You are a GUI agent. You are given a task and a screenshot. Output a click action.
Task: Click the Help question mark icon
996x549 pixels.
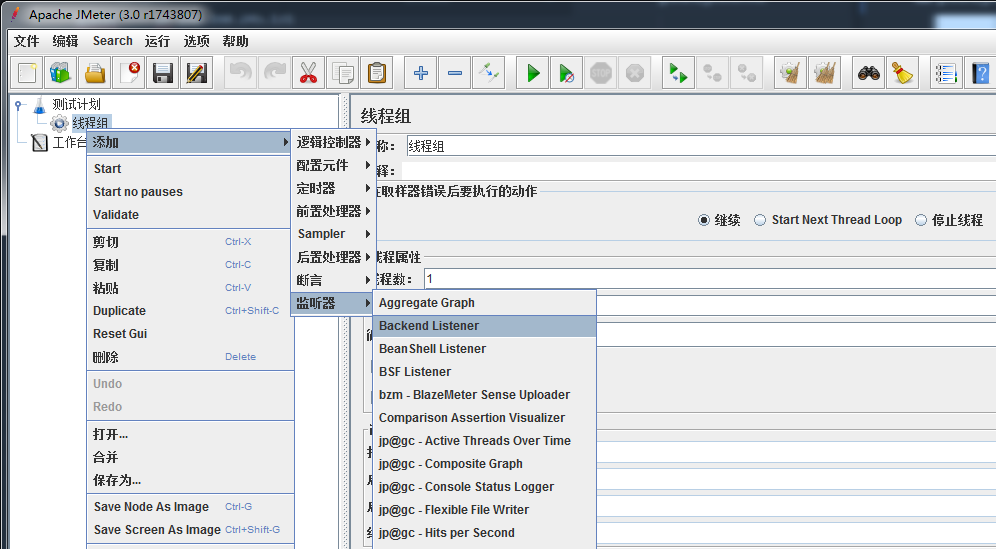tap(981, 73)
